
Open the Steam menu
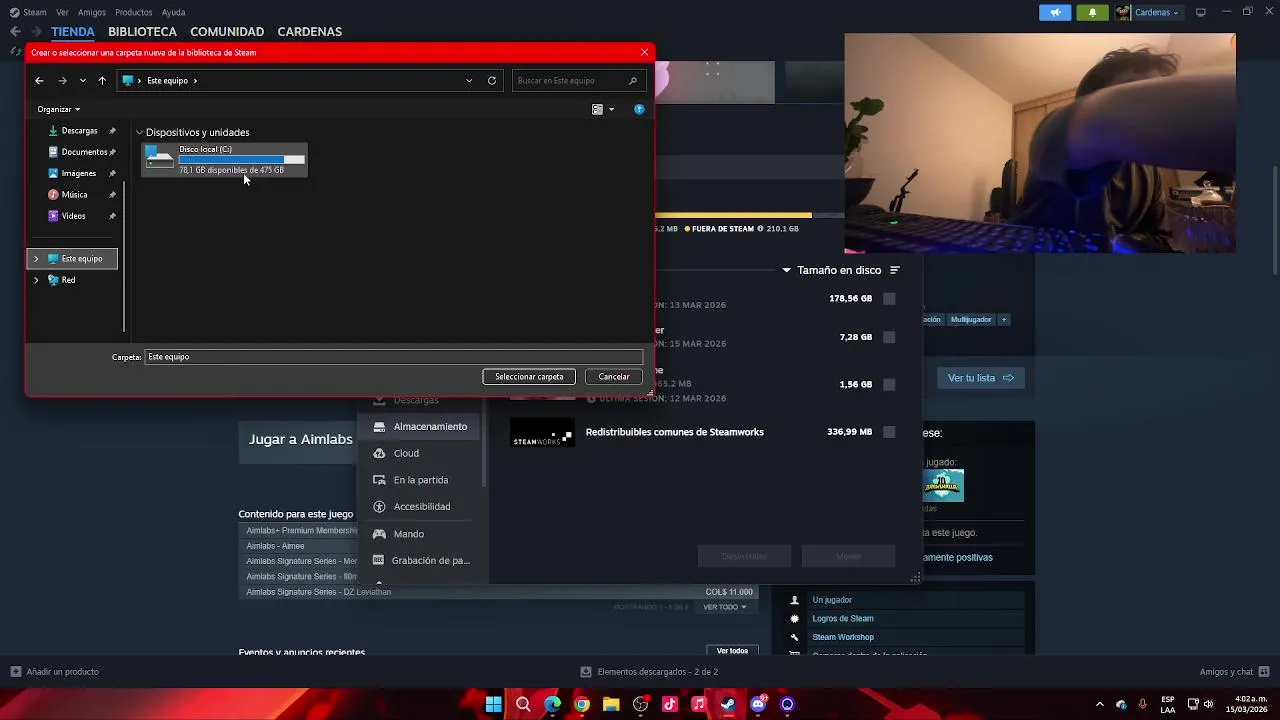[34, 12]
